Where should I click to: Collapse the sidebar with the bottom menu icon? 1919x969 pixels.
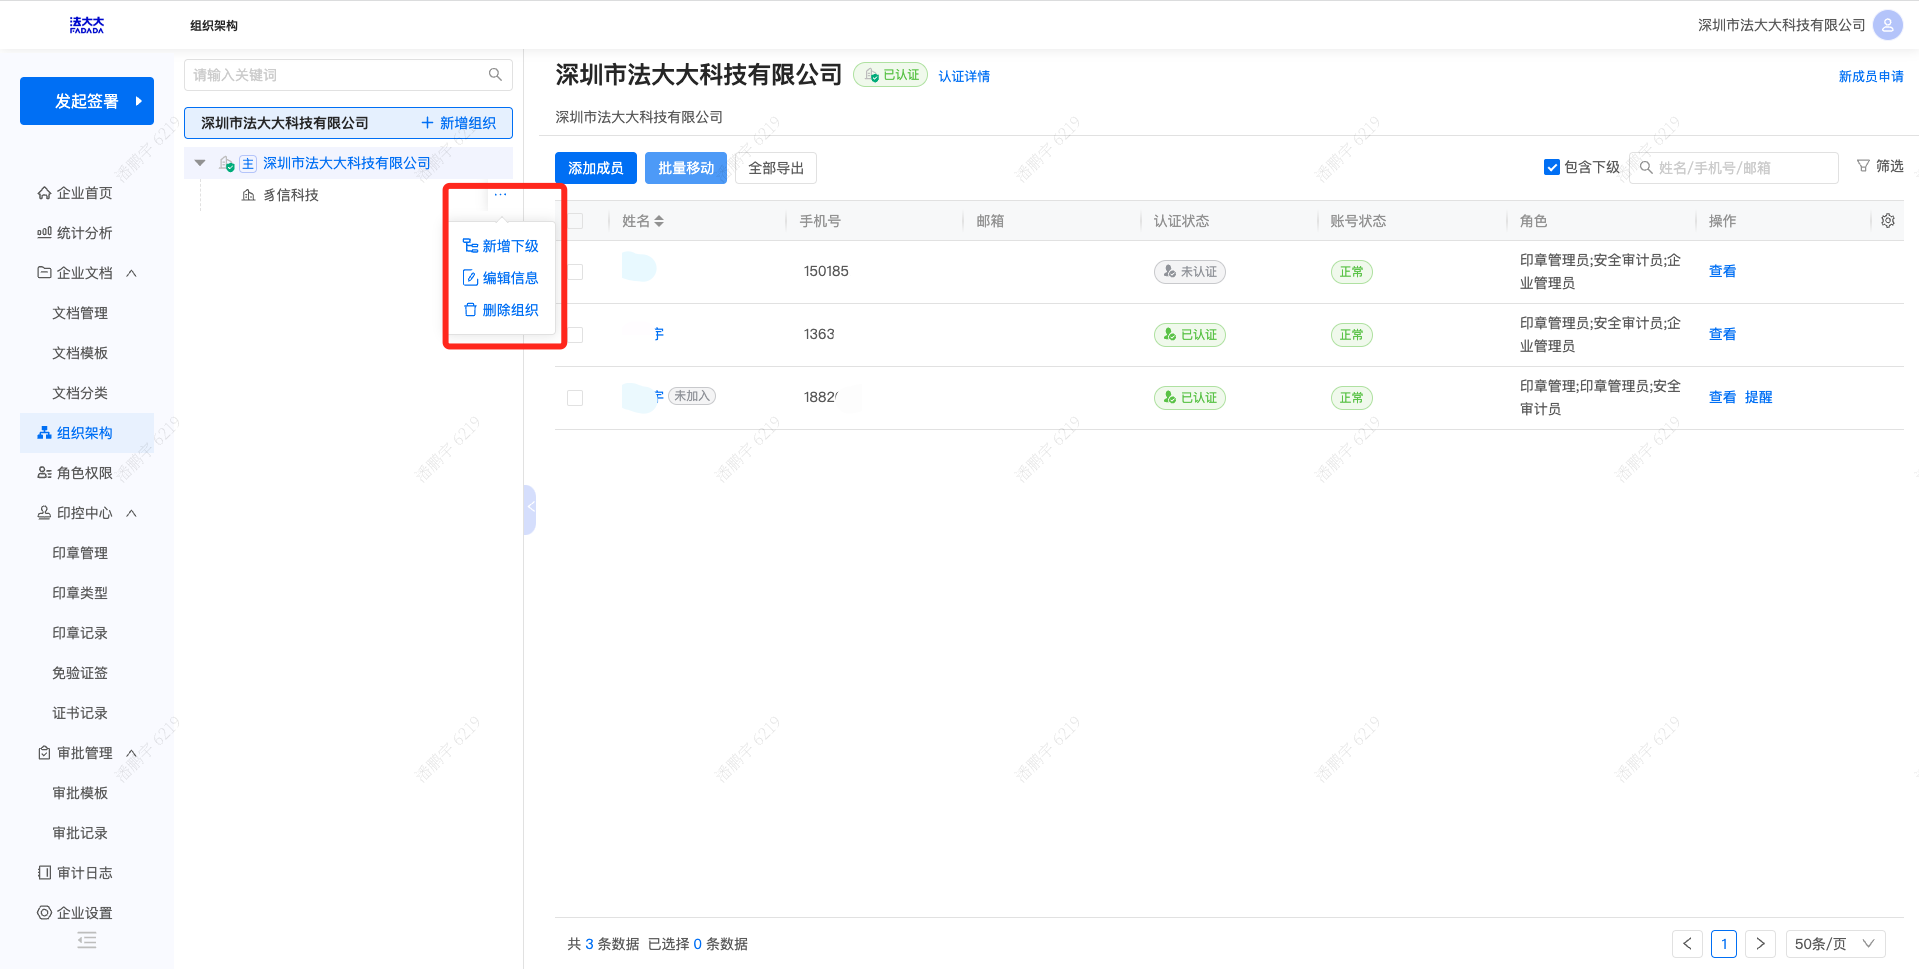87,940
